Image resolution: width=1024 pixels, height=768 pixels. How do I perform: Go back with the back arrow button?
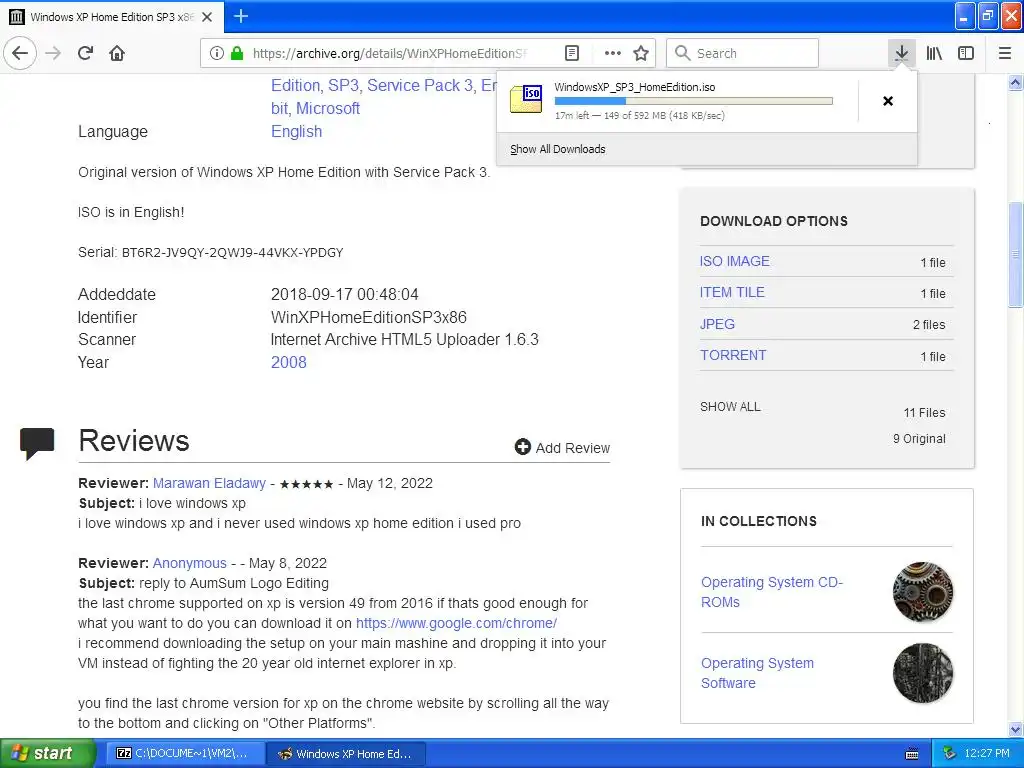point(20,53)
